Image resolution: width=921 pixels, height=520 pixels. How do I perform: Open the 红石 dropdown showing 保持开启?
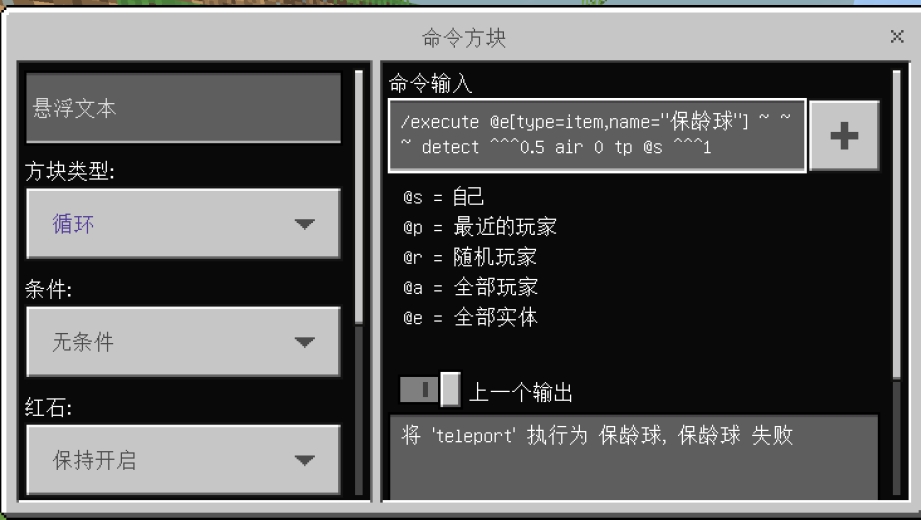[x=183, y=459]
